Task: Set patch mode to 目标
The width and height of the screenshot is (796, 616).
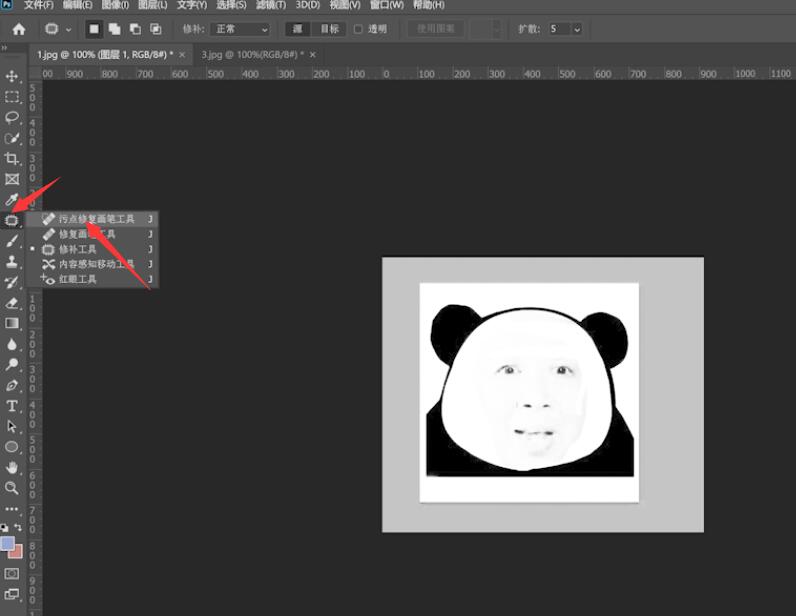Action: [x=329, y=29]
